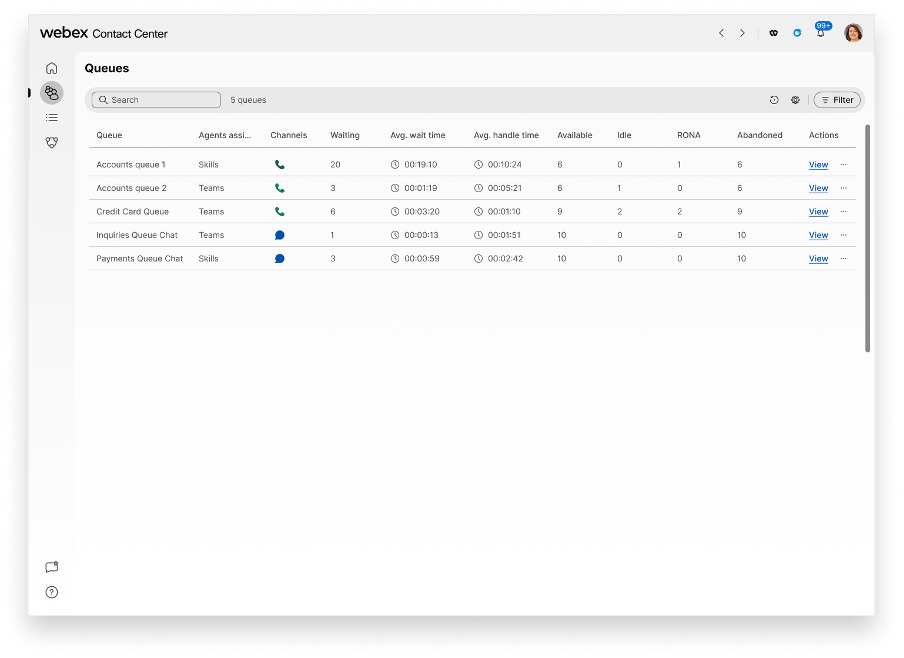Viewport: 904px width, 658px height.
Task: Click the blue circular status icon in the header
Action: coord(797,33)
